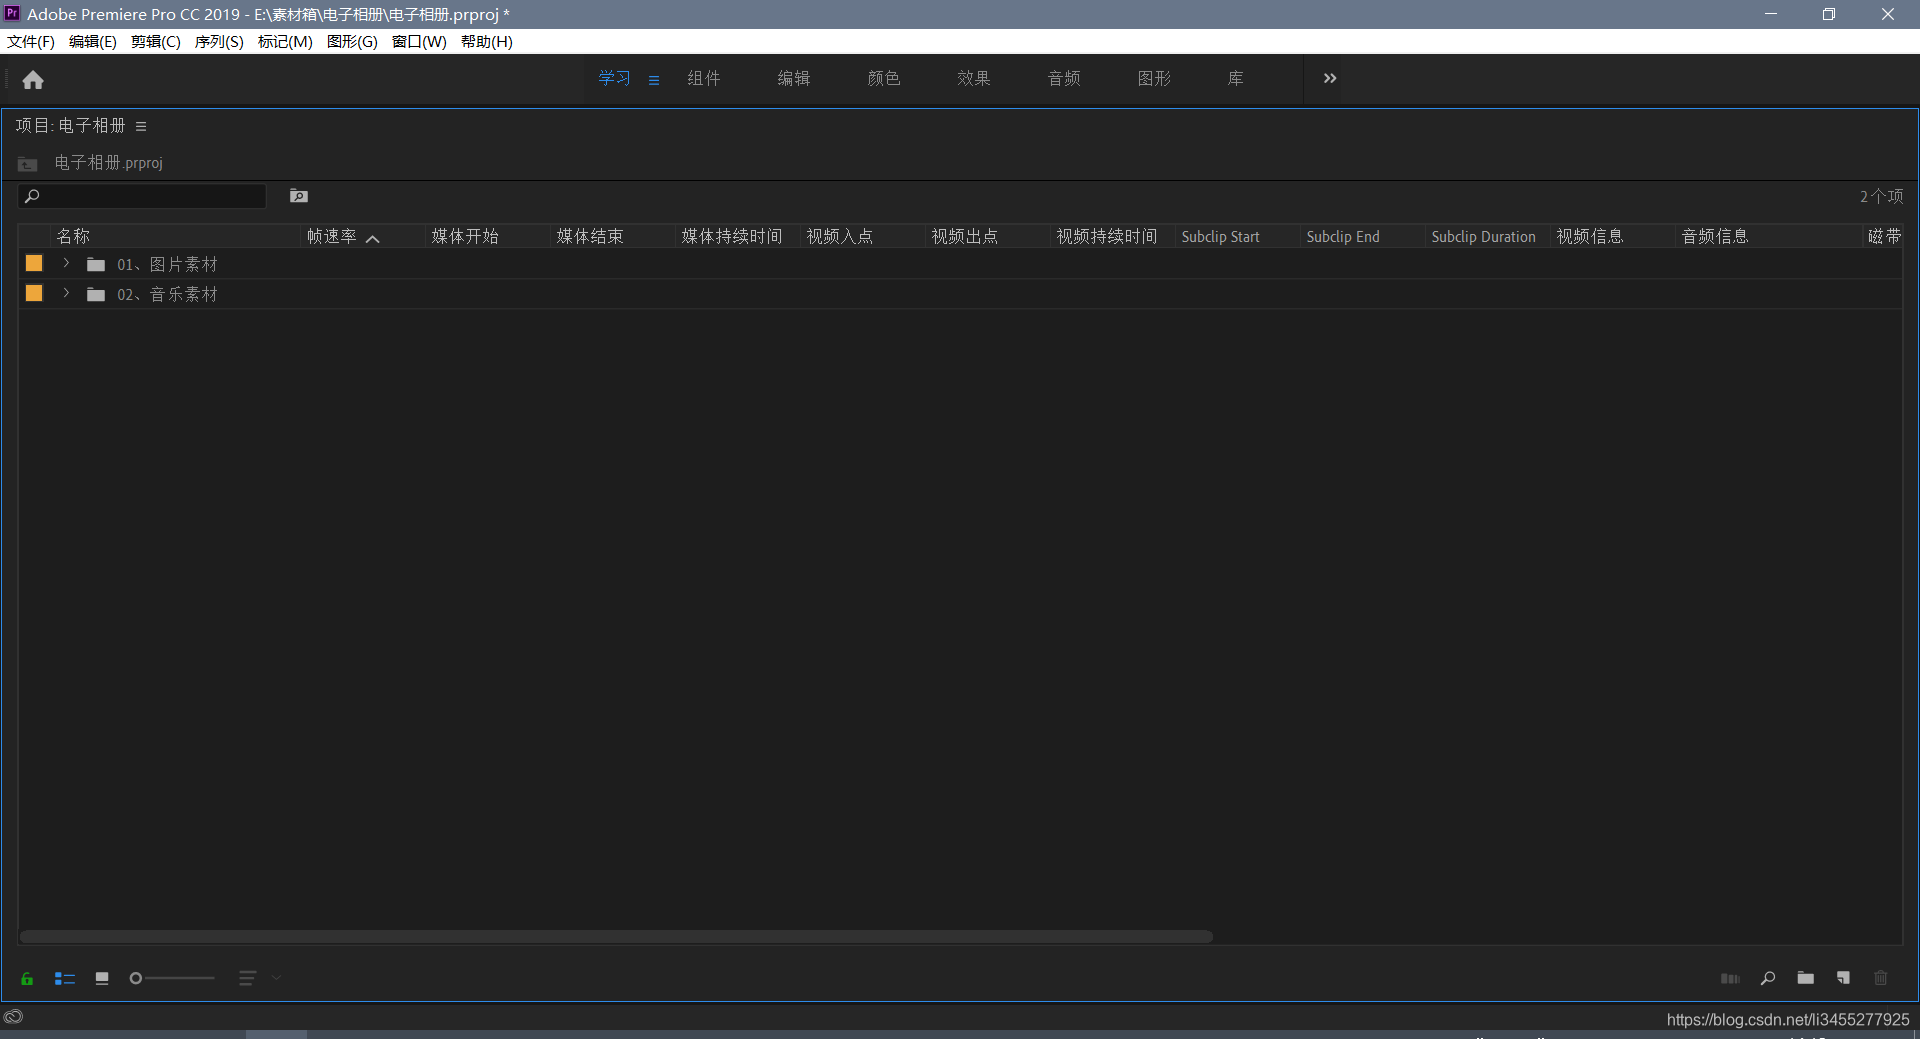This screenshot has width=1920, height=1039.
Task: Open Creative Cloud status icon
Action: click(x=13, y=1017)
